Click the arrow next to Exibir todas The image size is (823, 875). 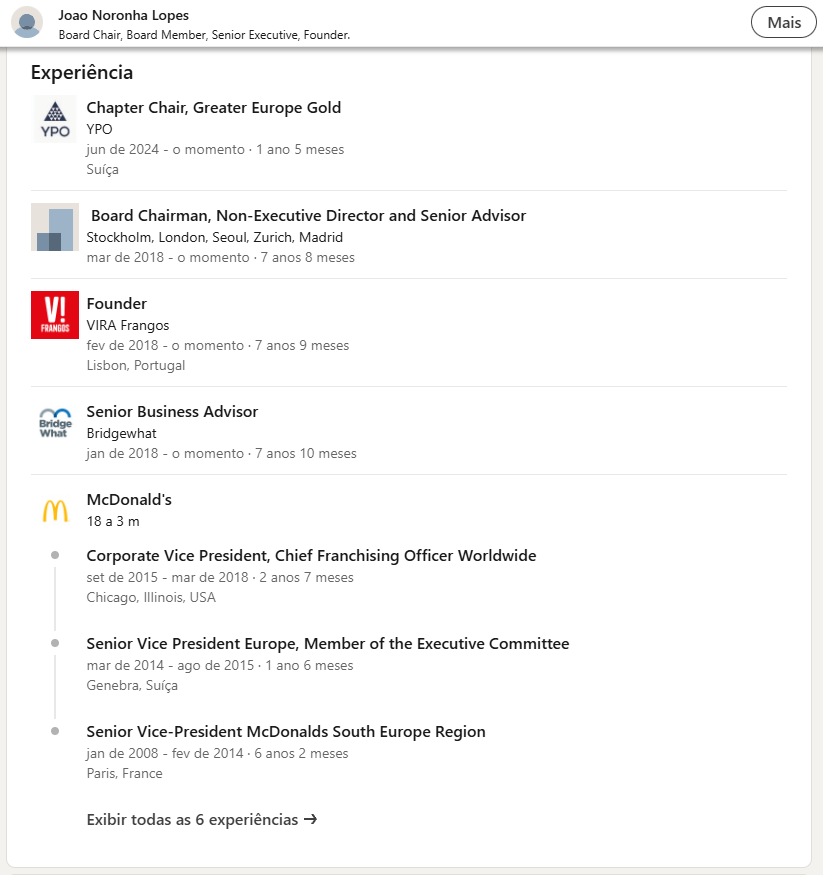(310, 820)
